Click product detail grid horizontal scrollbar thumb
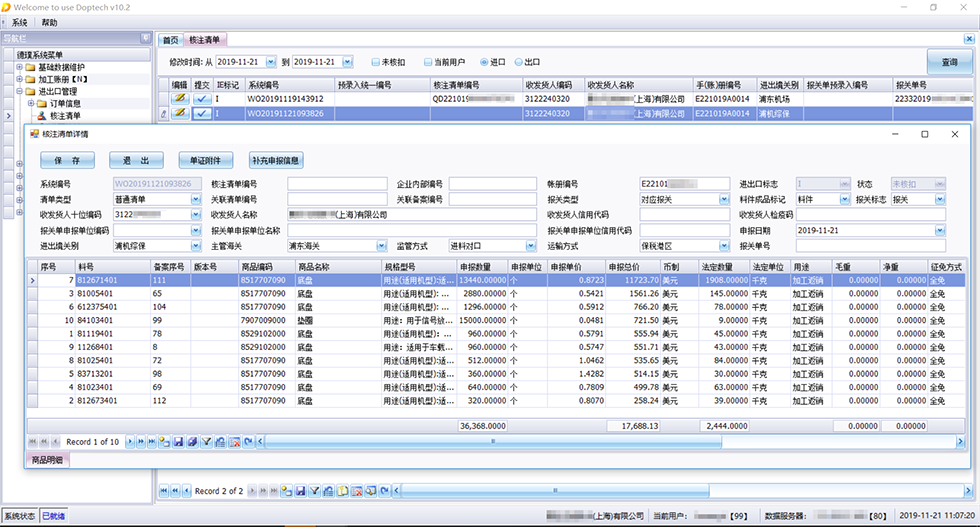 (x=494, y=441)
